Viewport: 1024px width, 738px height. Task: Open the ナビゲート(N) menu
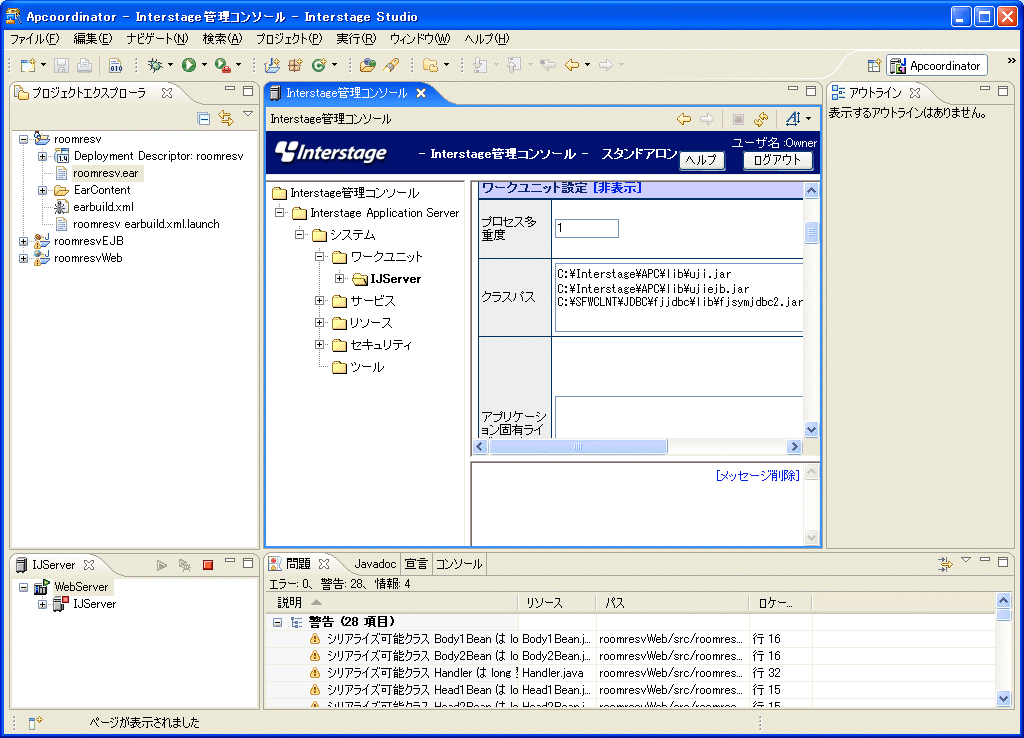[157, 39]
